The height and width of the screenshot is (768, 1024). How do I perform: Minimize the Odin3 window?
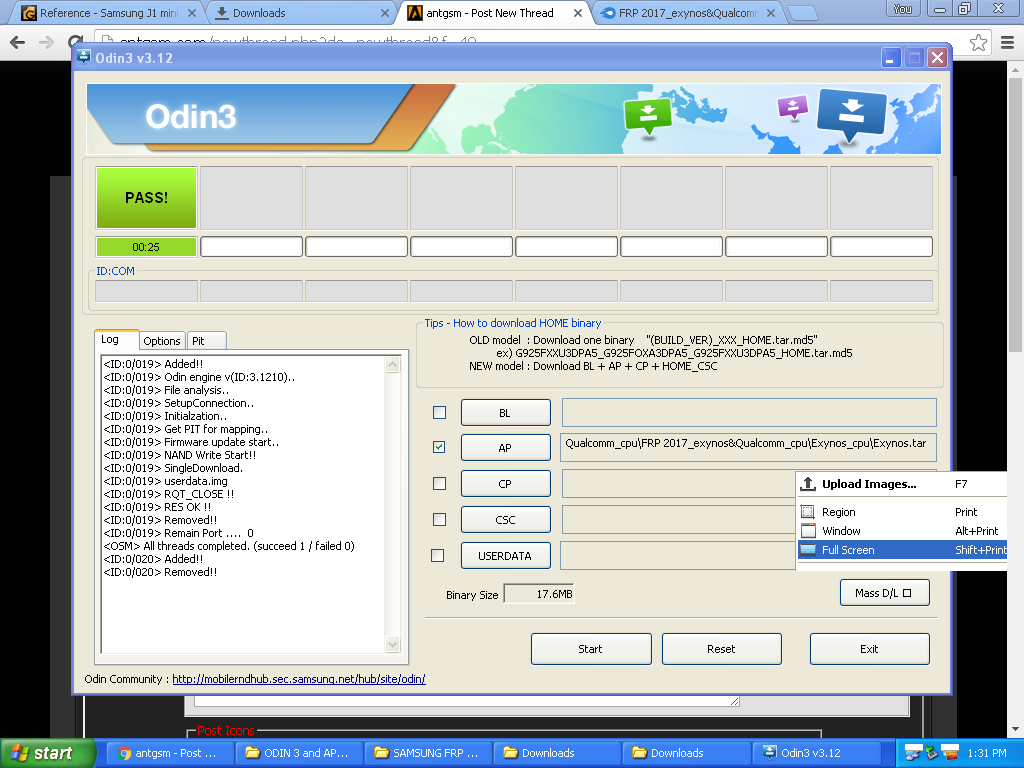tap(890, 57)
